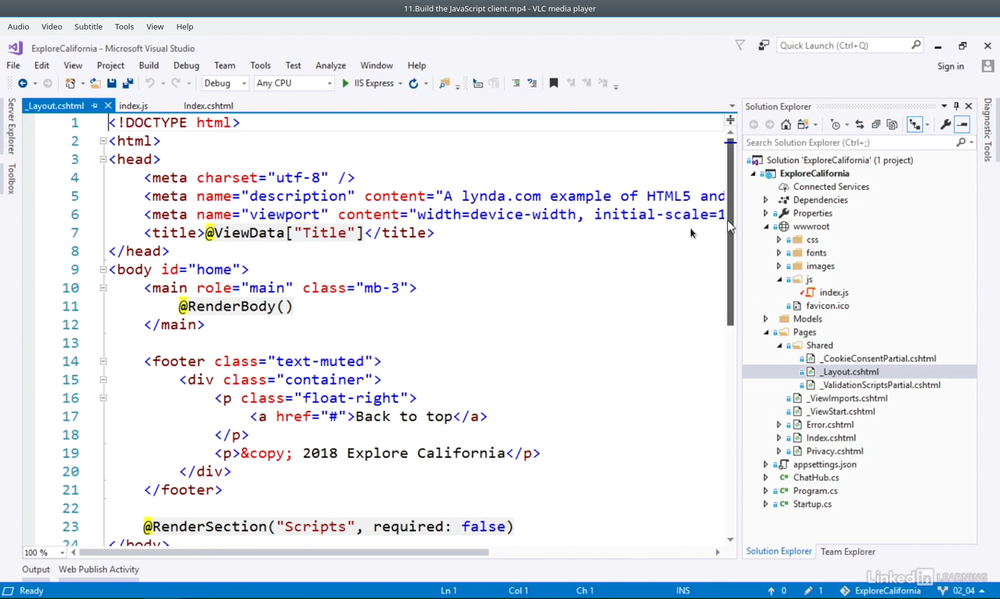
Task: Click the New Project toolbar icon
Action: (x=70, y=83)
